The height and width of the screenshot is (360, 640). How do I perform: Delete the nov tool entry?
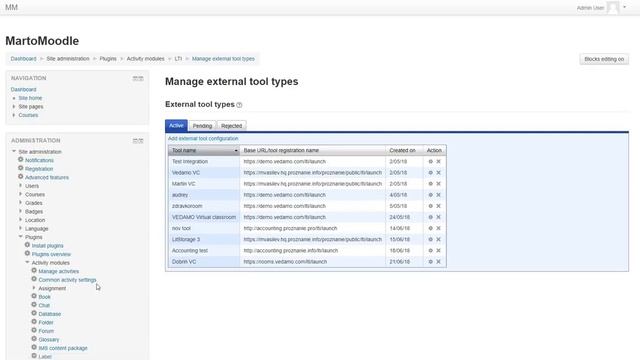(x=438, y=228)
